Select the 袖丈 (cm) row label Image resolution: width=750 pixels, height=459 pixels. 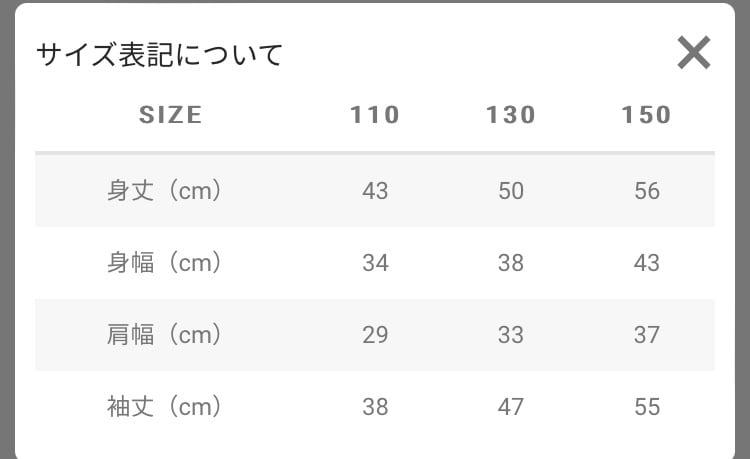coord(164,406)
